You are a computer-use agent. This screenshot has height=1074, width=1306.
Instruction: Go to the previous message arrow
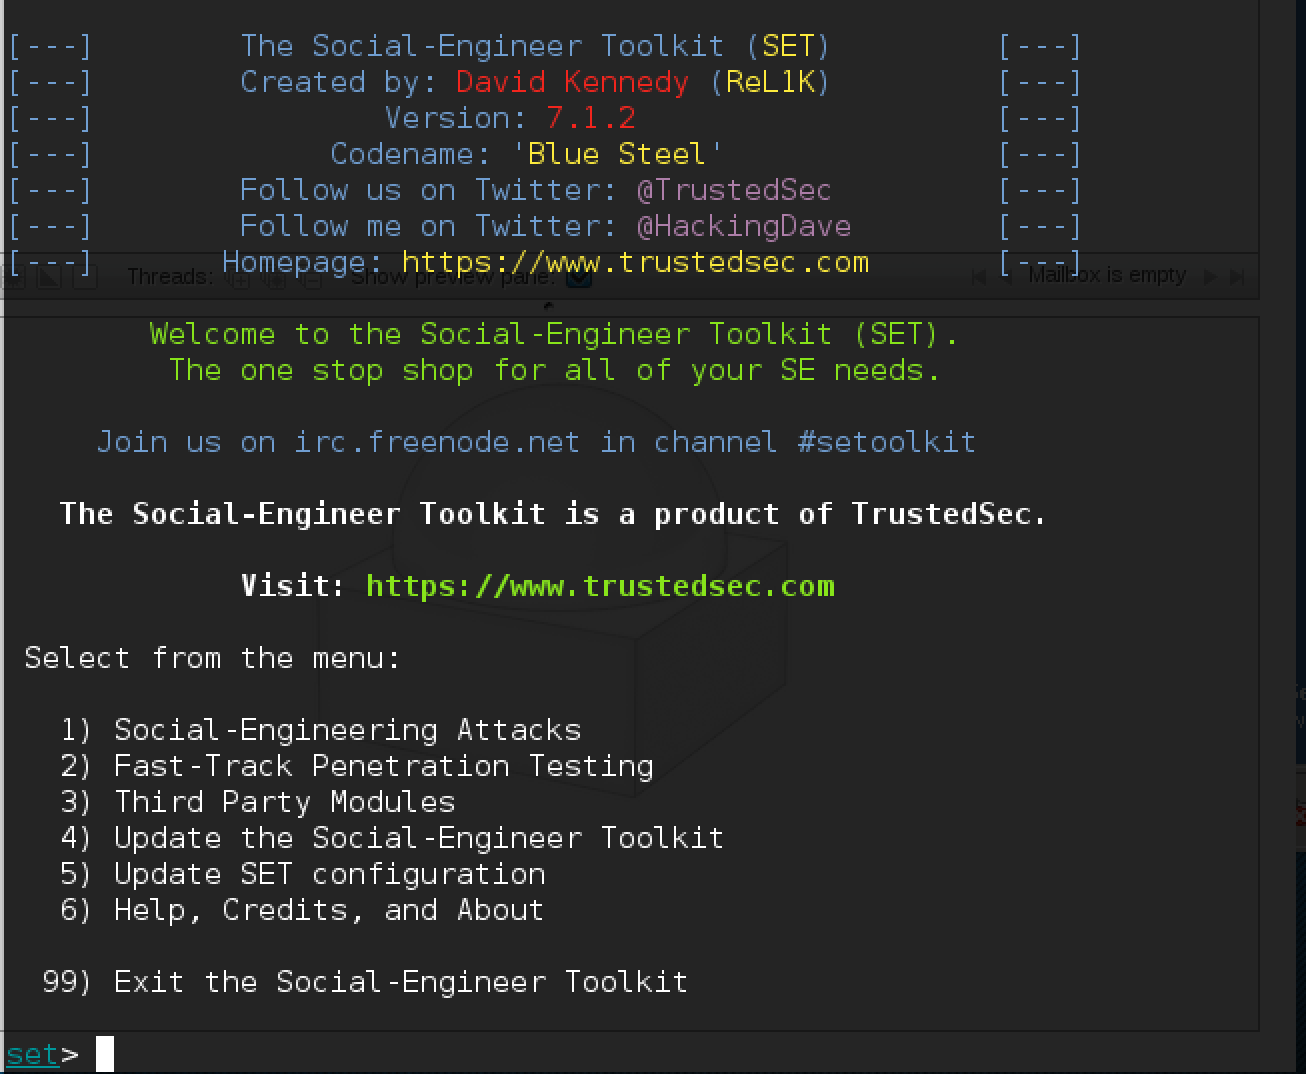coord(1006,277)
